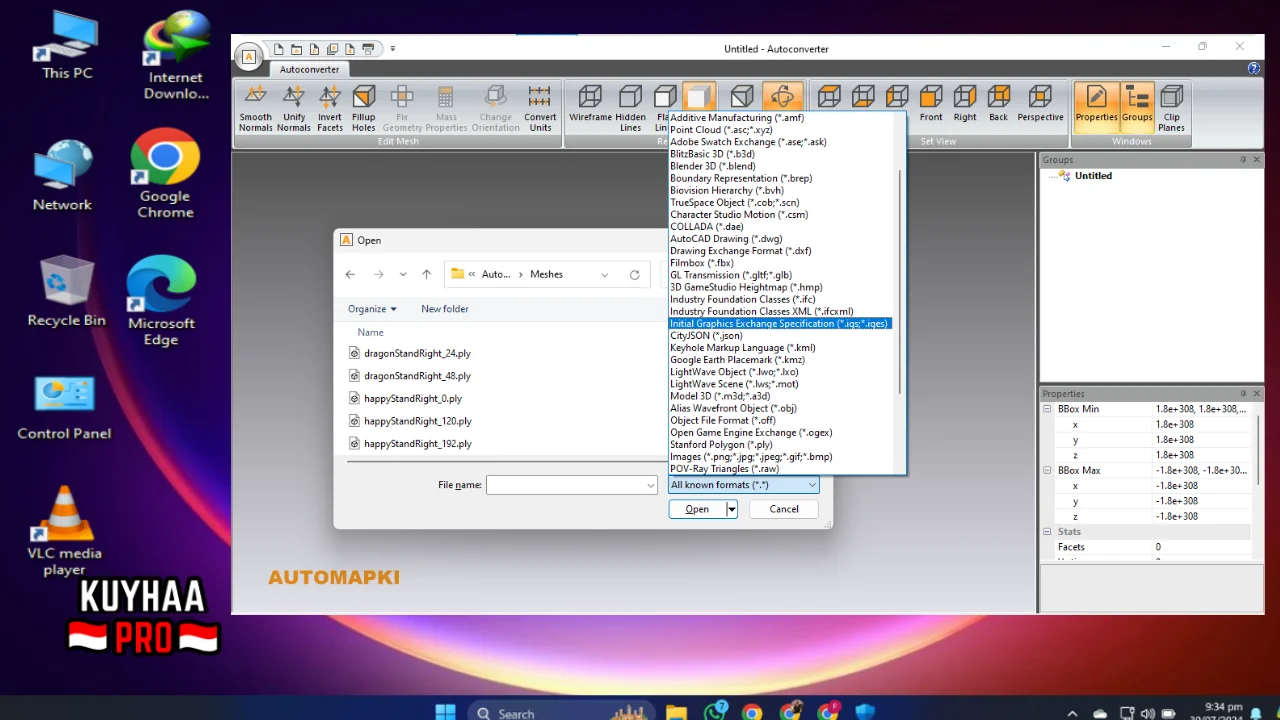This screenshot has width=1280, height=720.
Task: Expand the File name history dropdown arrow
Action: click(651, 485)
